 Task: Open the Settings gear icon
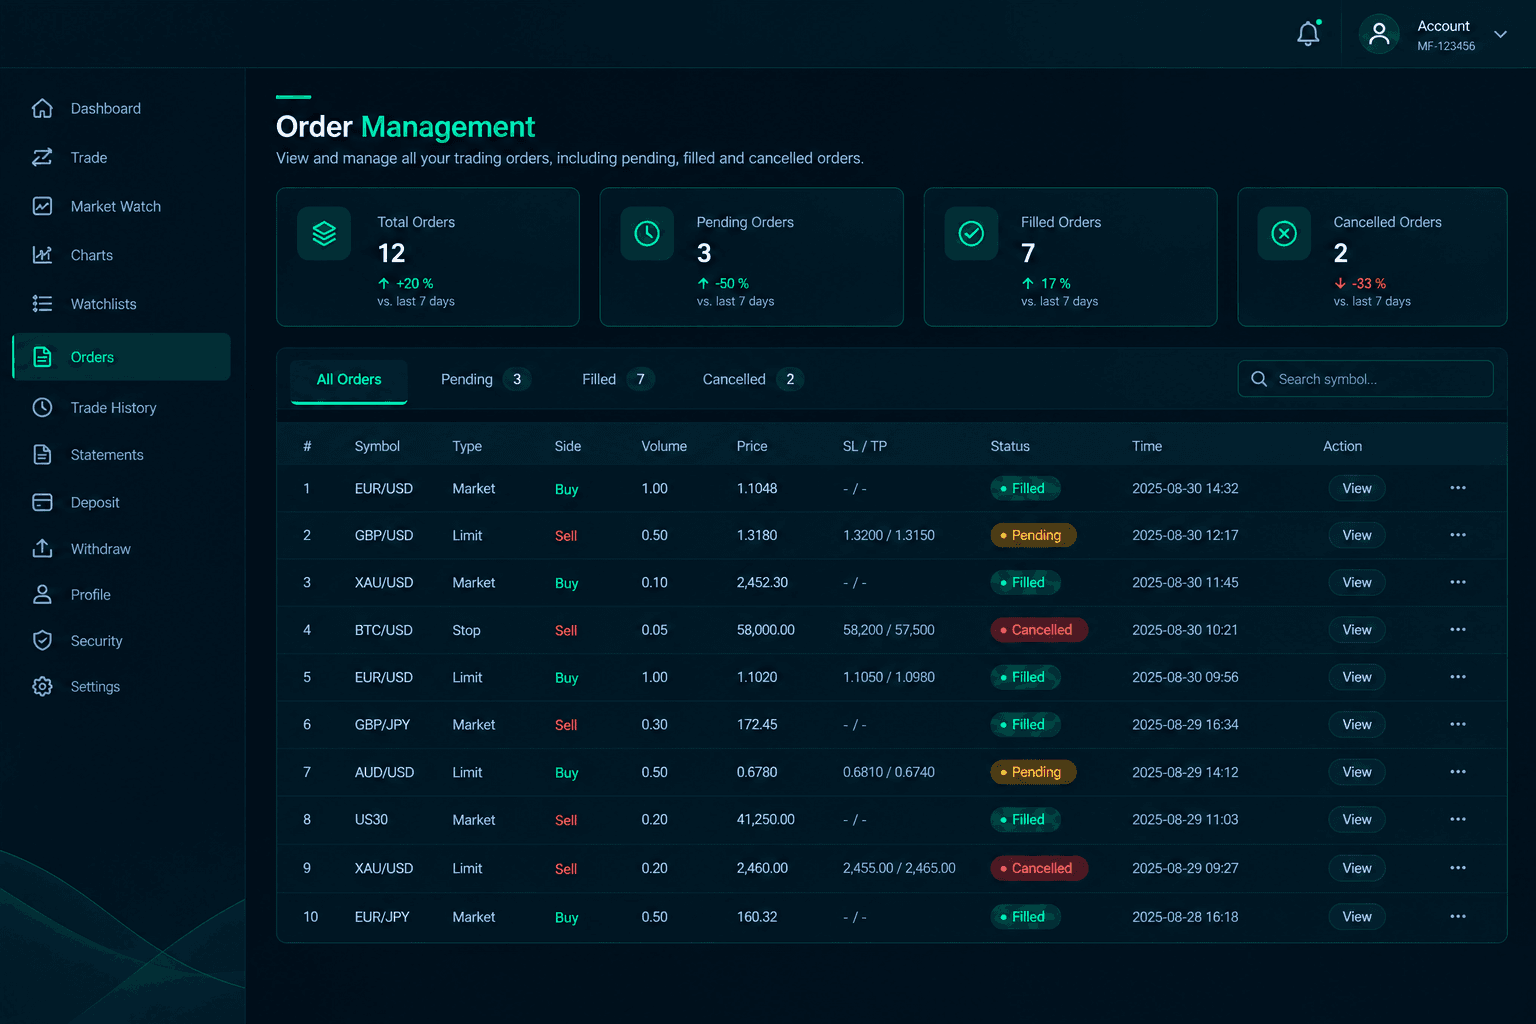click(42, 686)
